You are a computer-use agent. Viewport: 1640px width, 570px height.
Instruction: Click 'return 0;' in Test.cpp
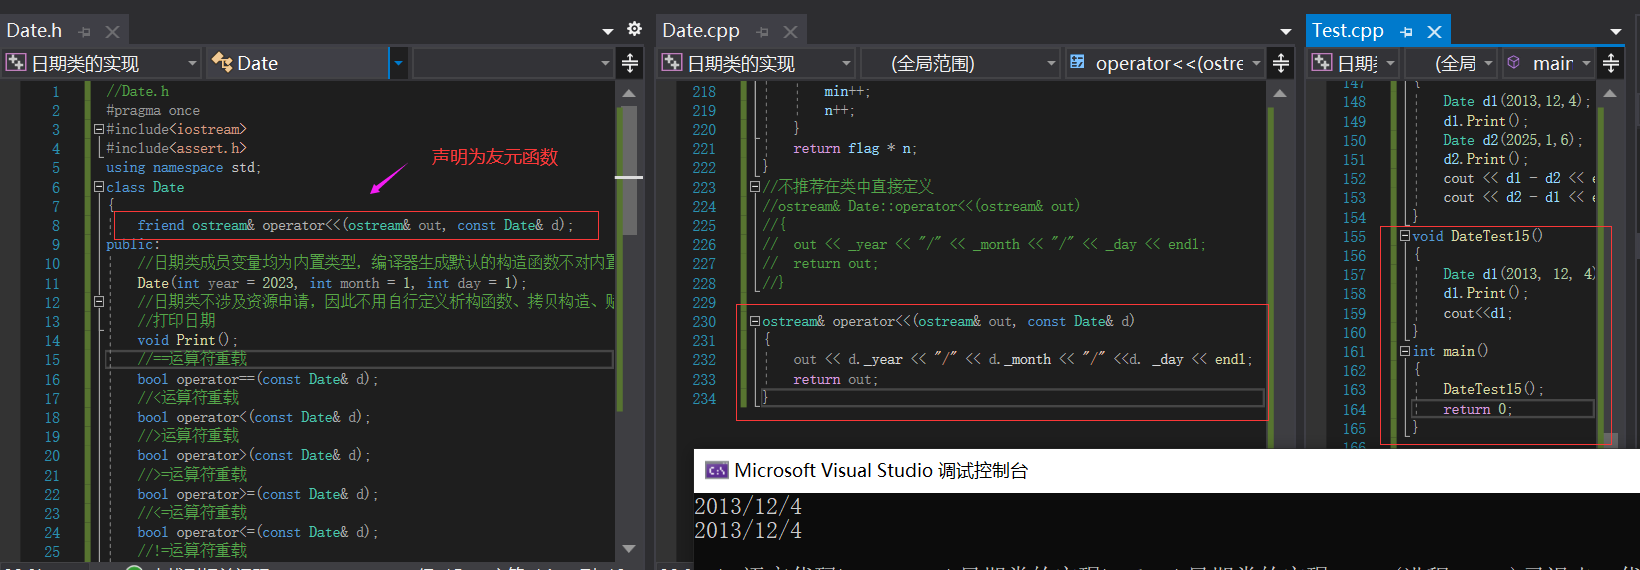(x=1477, y=409)
